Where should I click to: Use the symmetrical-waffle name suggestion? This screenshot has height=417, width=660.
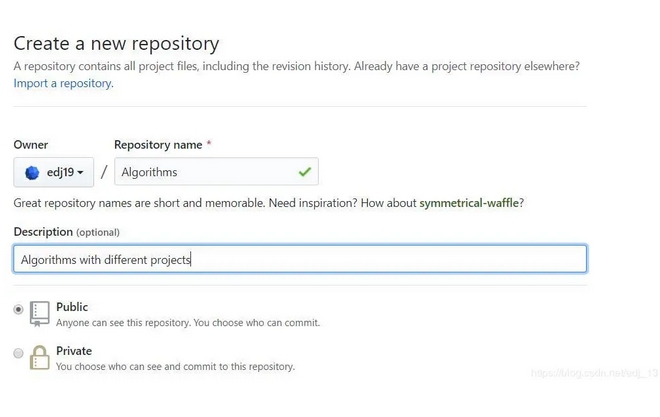(469, 203)
